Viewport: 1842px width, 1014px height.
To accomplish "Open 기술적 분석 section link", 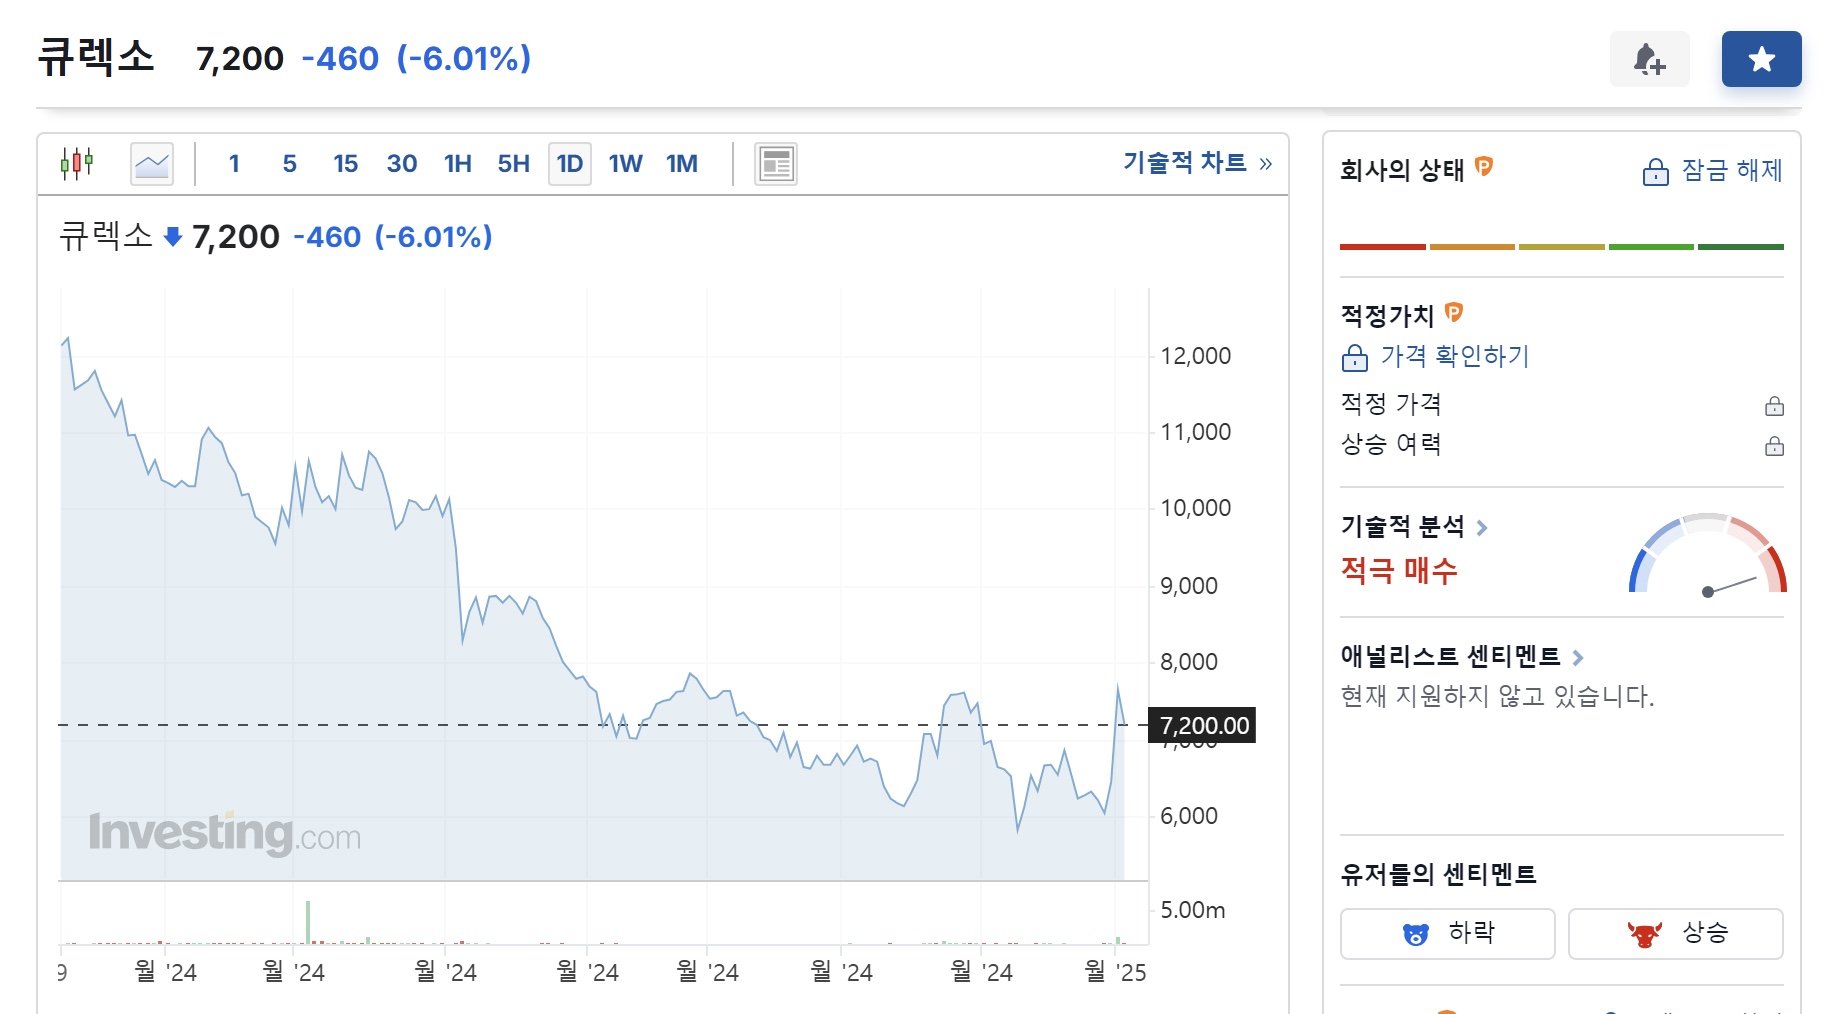I will [x=1402, y=526].
